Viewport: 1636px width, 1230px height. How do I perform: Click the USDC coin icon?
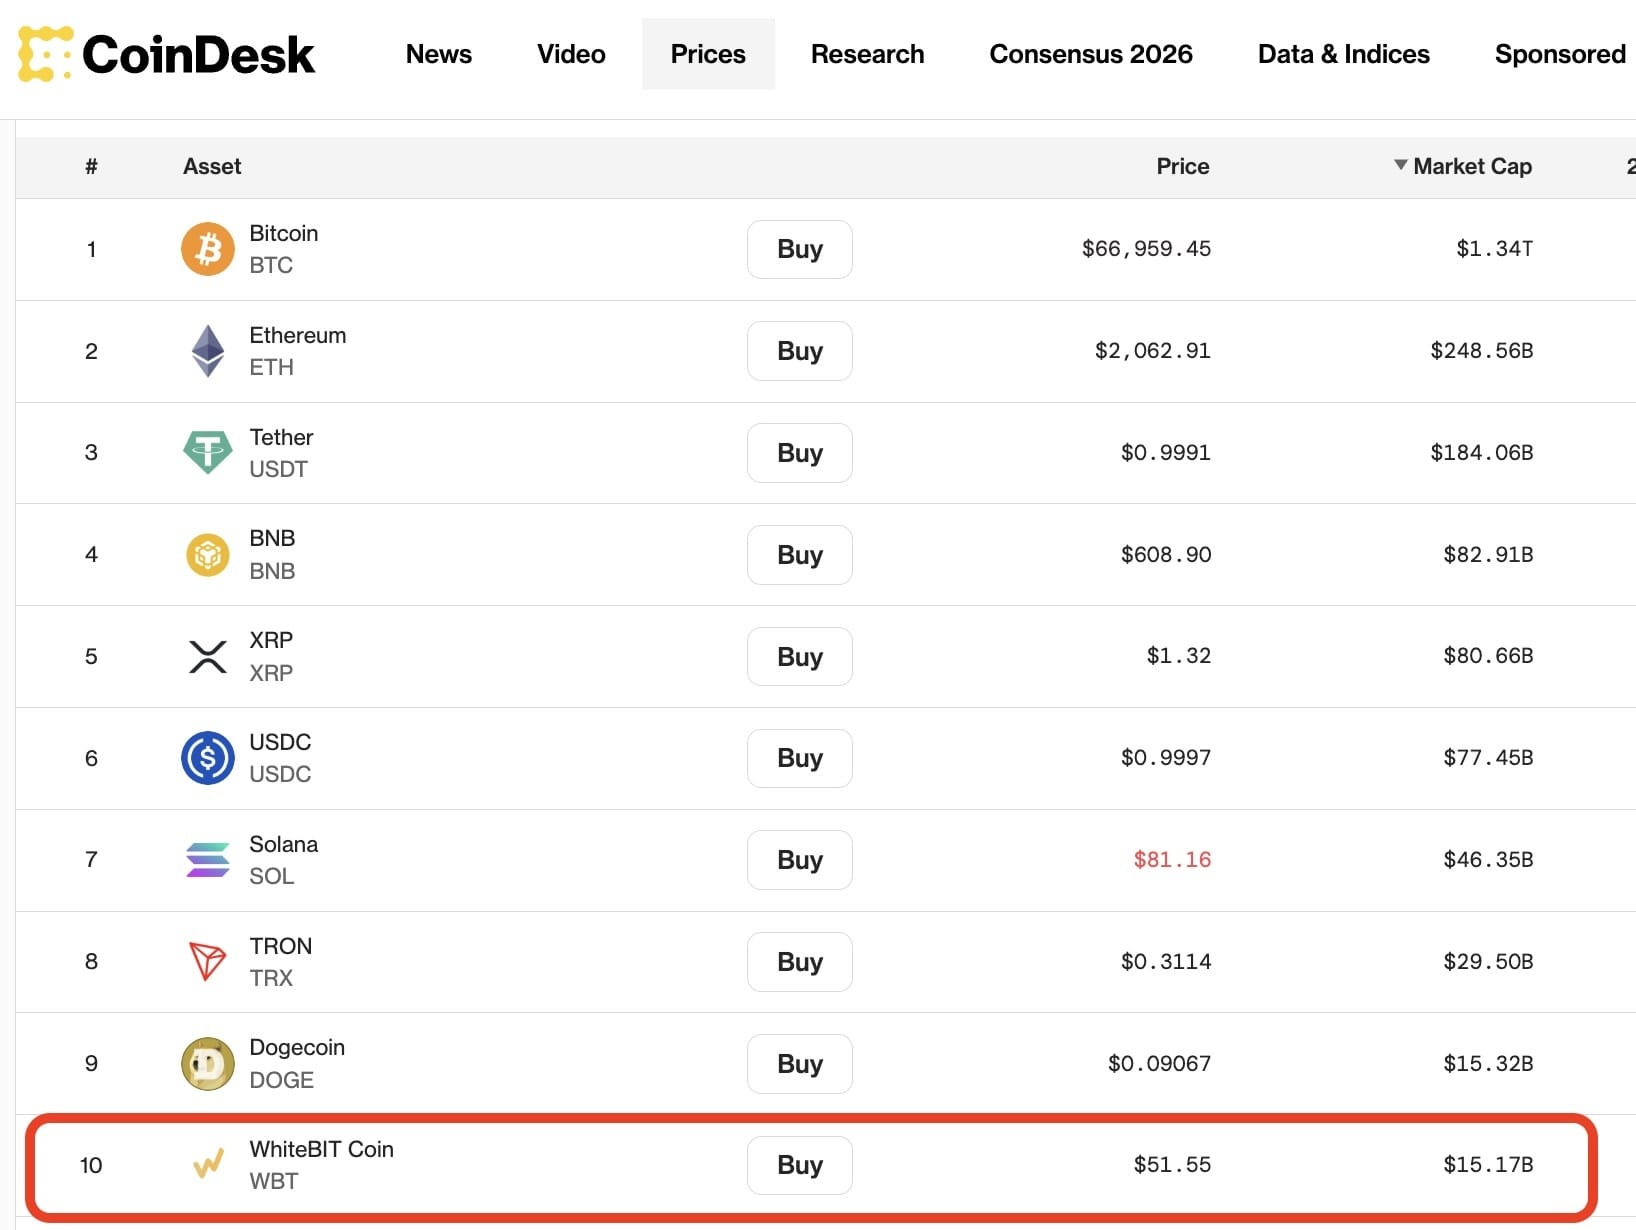(207, 758)
